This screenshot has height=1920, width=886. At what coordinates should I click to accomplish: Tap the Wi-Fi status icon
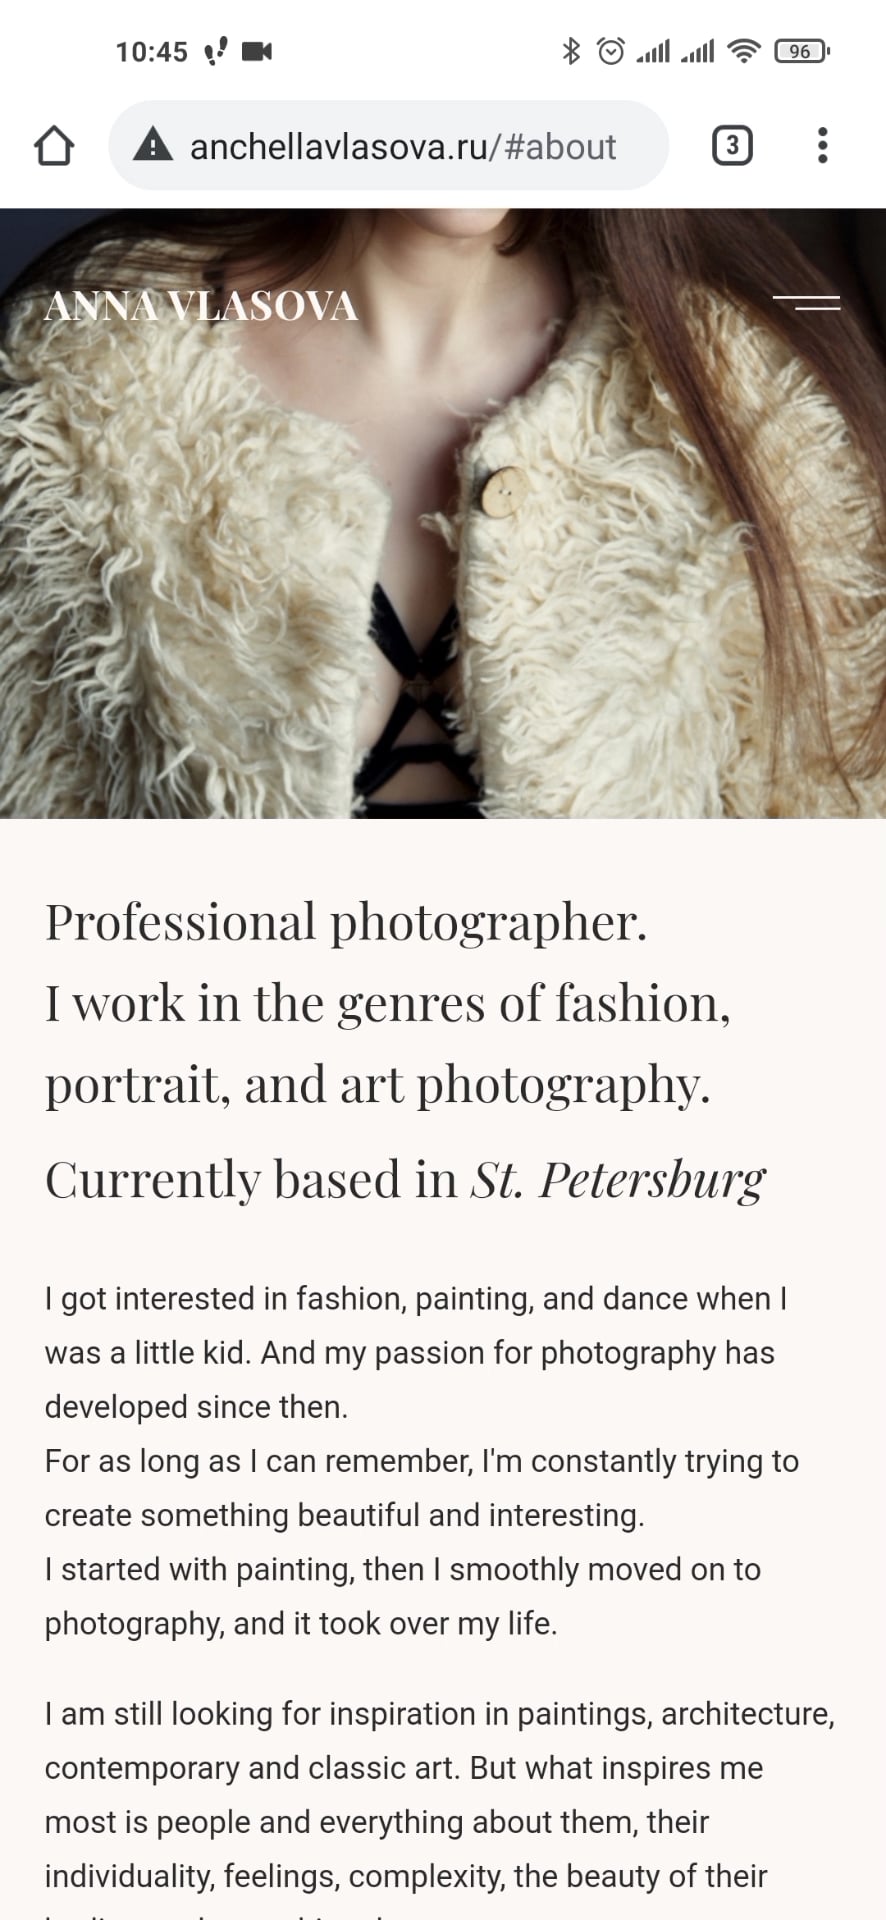coord(744,51)
